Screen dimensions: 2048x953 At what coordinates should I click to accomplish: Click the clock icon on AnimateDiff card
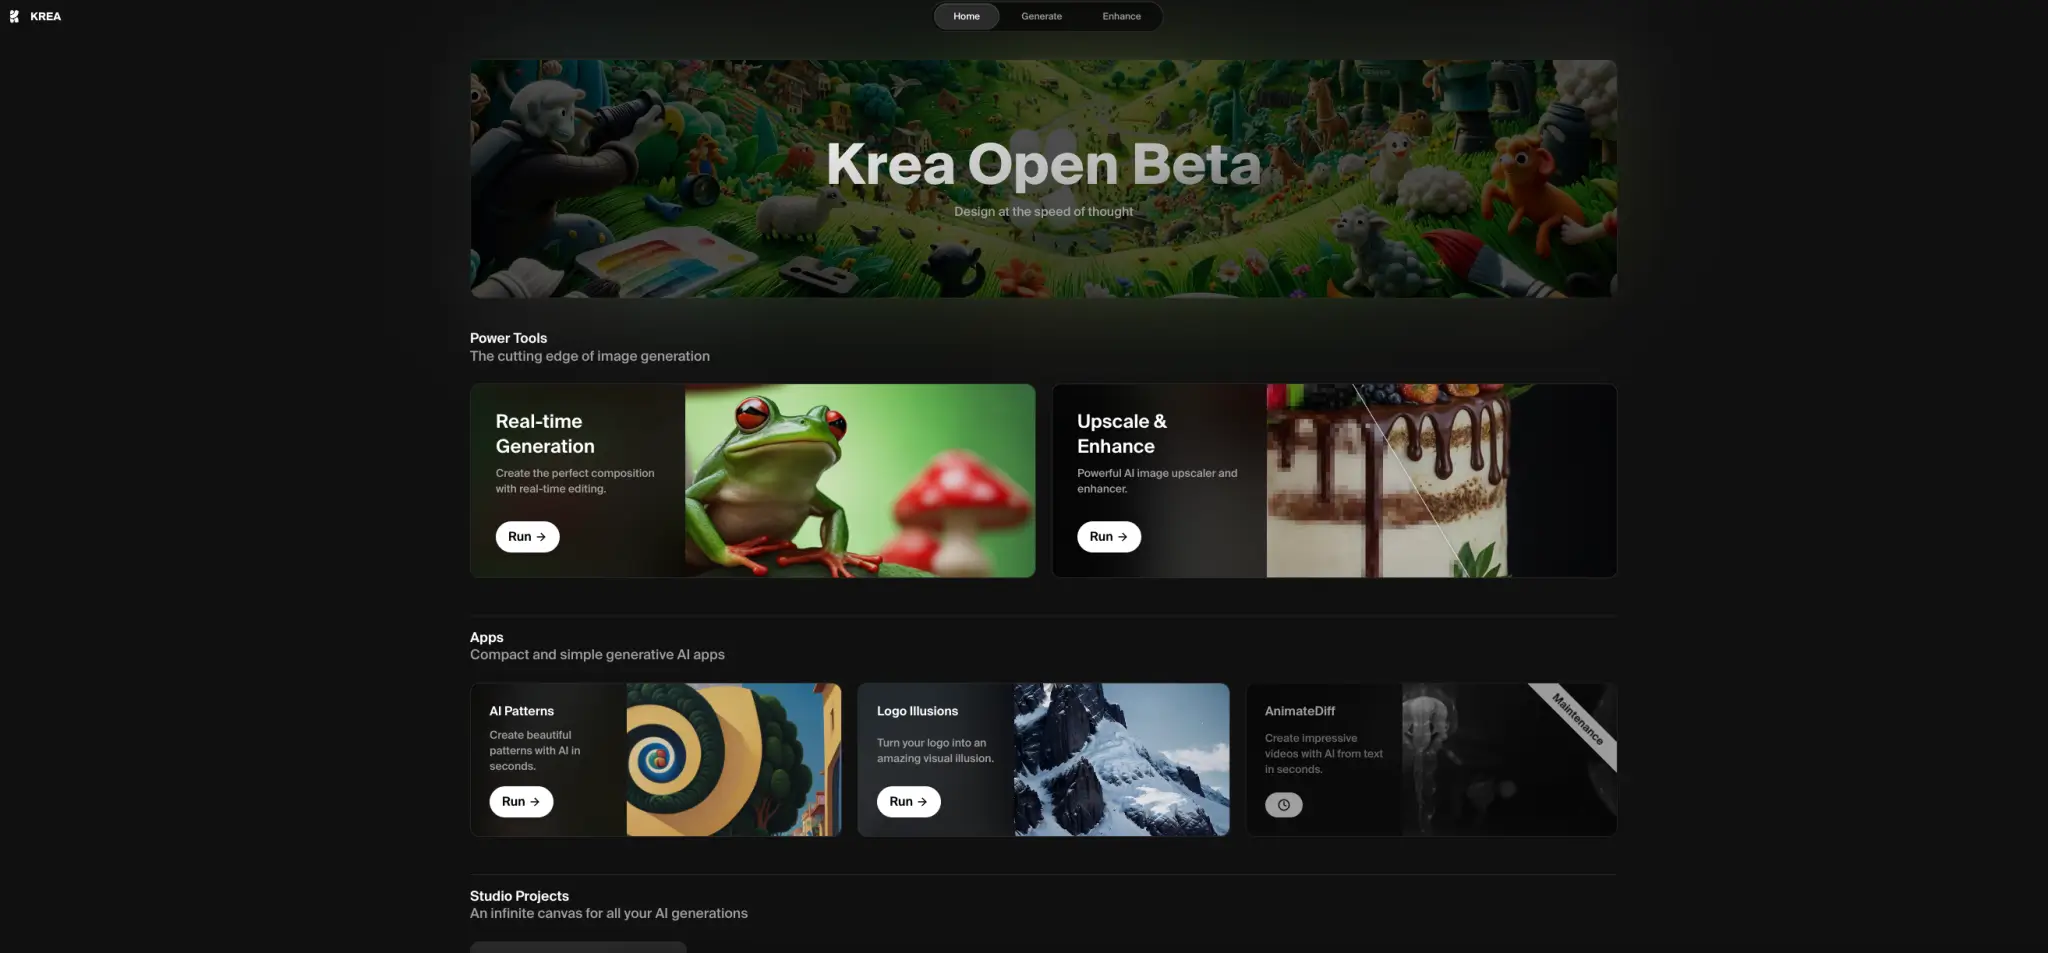click(x=1284, y=805)
